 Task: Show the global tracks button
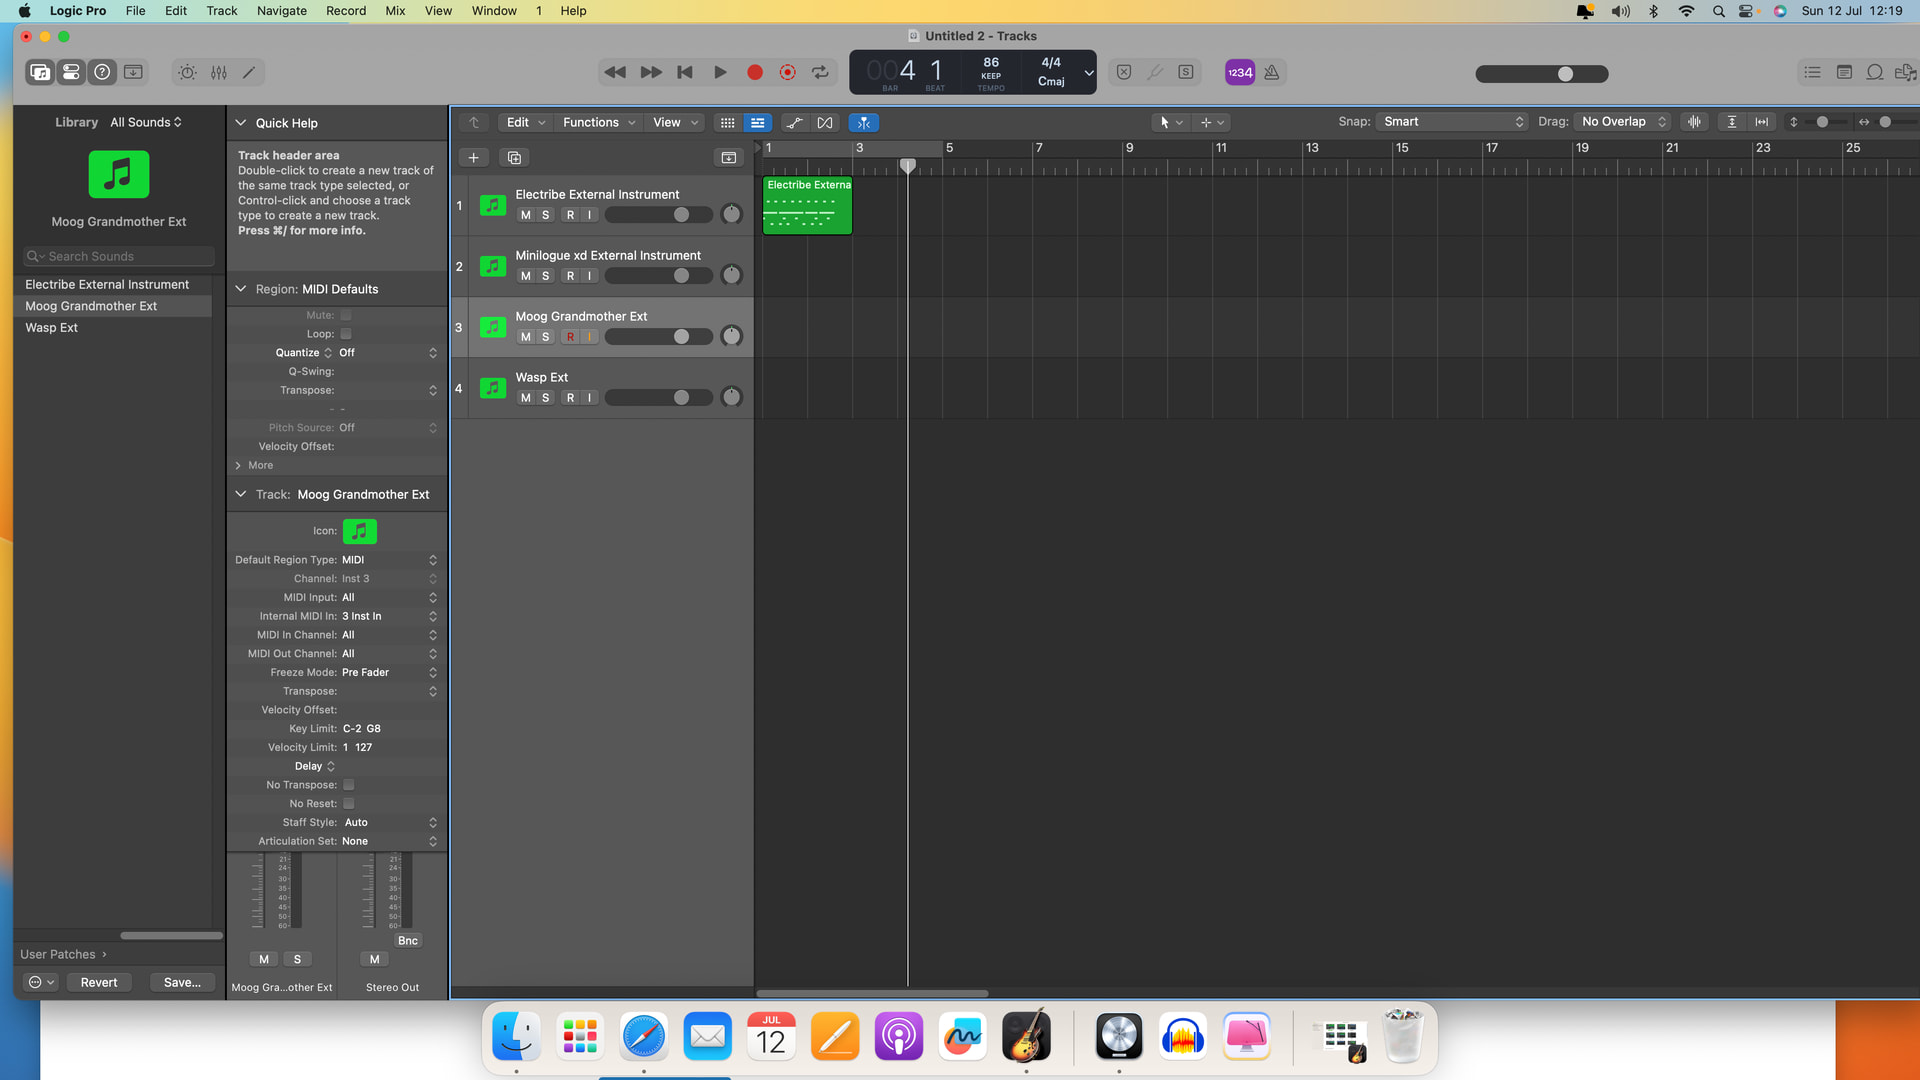pyautogui.click(x=729, y=158)
